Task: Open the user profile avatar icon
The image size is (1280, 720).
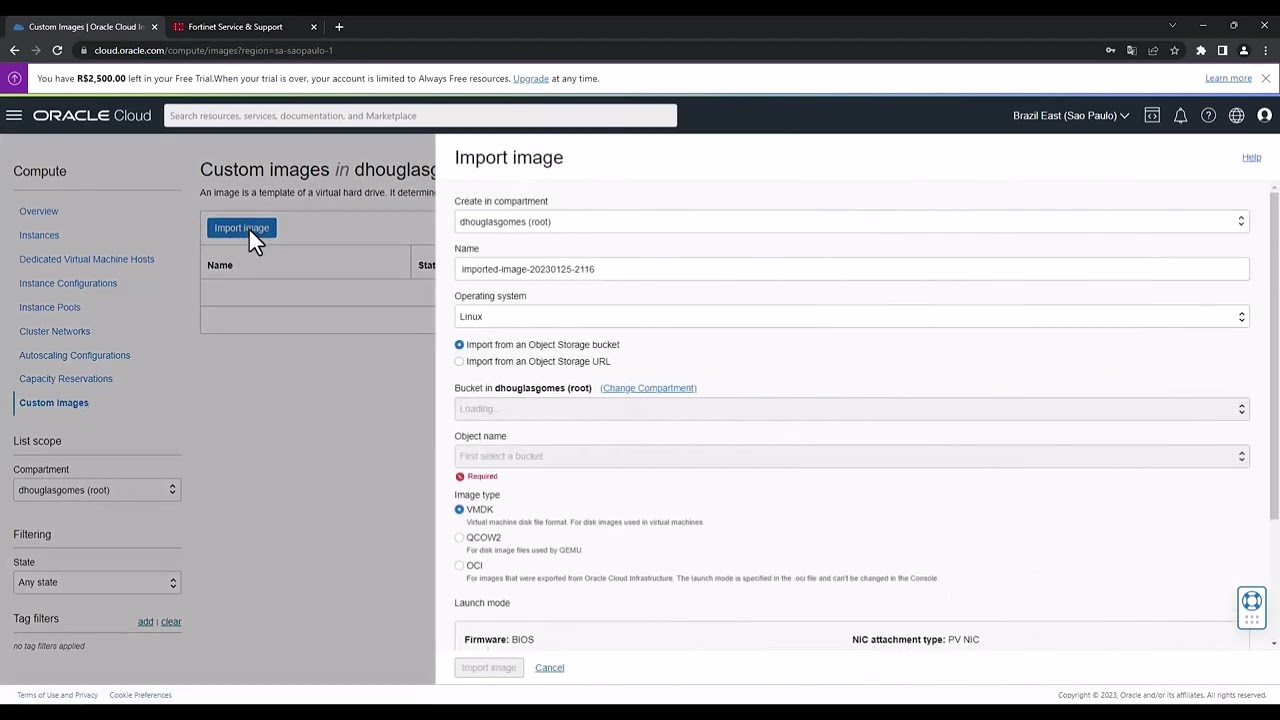Action: pos(1265,116)
